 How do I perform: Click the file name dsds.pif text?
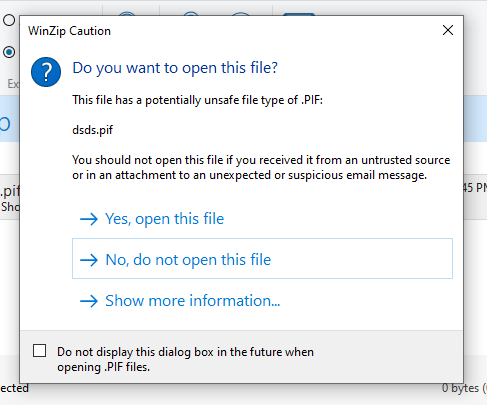pos(93,130)
